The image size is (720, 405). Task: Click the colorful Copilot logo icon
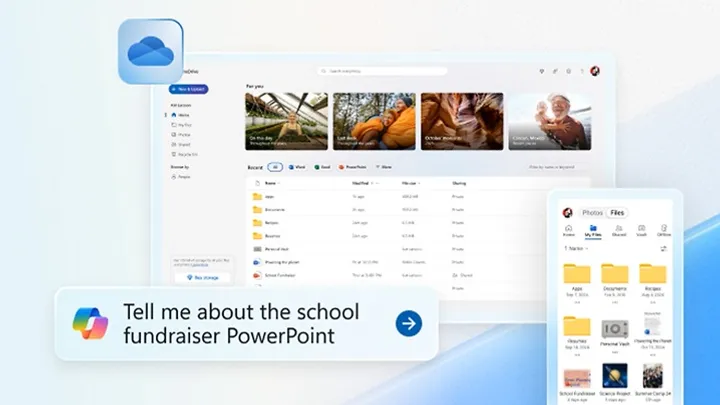pyautogui.click(x=90, y=322)
